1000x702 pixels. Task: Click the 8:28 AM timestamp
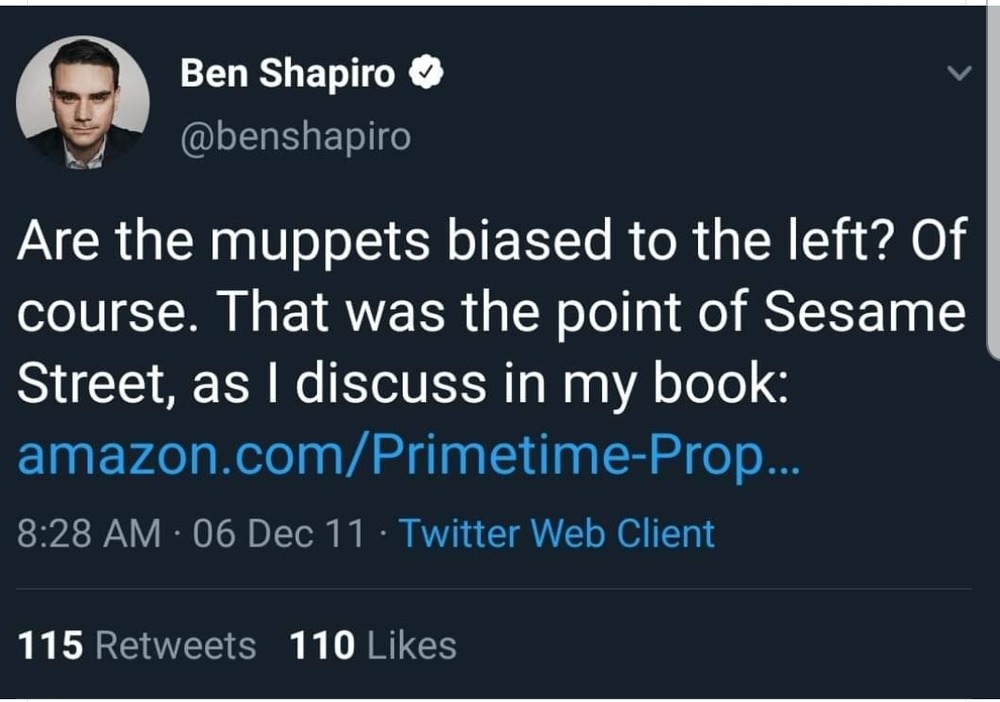pyautogui.click(x=89, y=533)
